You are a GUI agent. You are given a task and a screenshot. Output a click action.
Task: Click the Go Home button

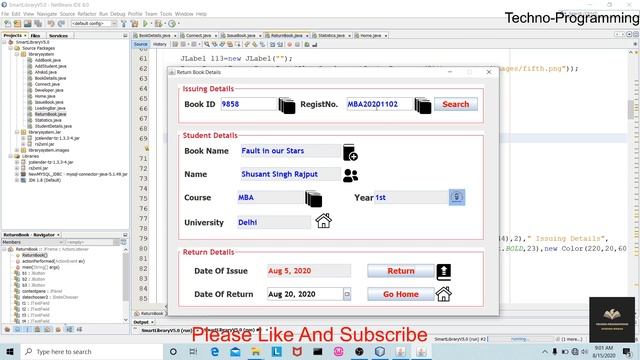(x=401, y=294)
